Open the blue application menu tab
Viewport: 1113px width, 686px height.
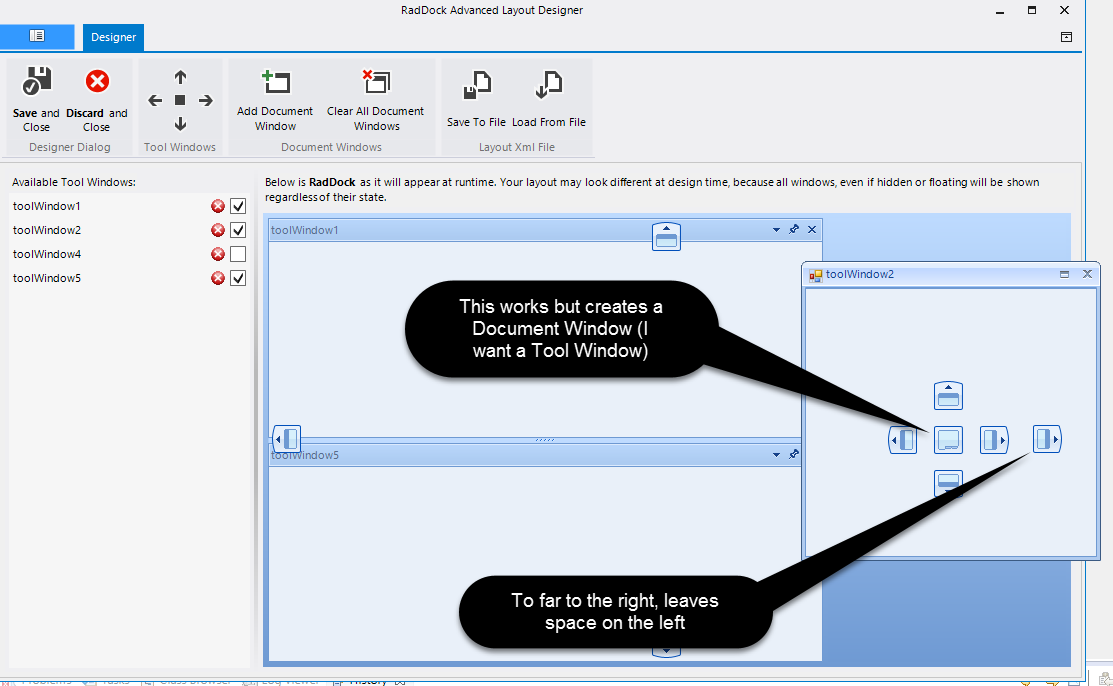tap(37, 36)
